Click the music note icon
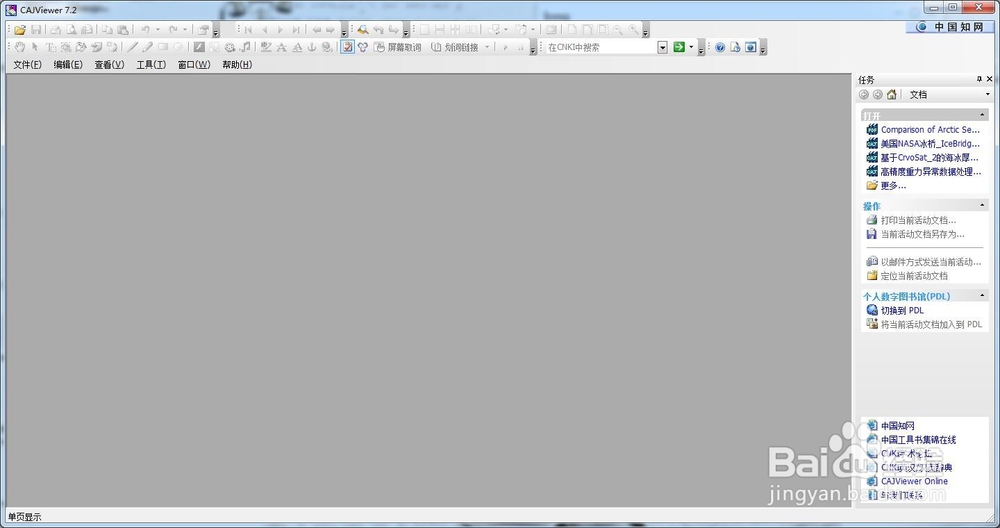This screenshot has width=1000, height=528. [x=246, y=47]
